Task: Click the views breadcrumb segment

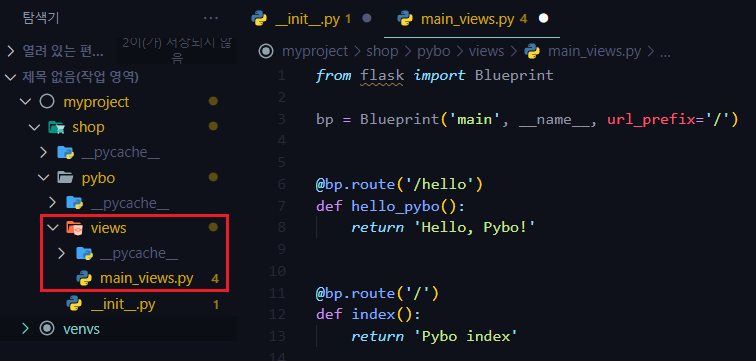Action: [486, 51]
